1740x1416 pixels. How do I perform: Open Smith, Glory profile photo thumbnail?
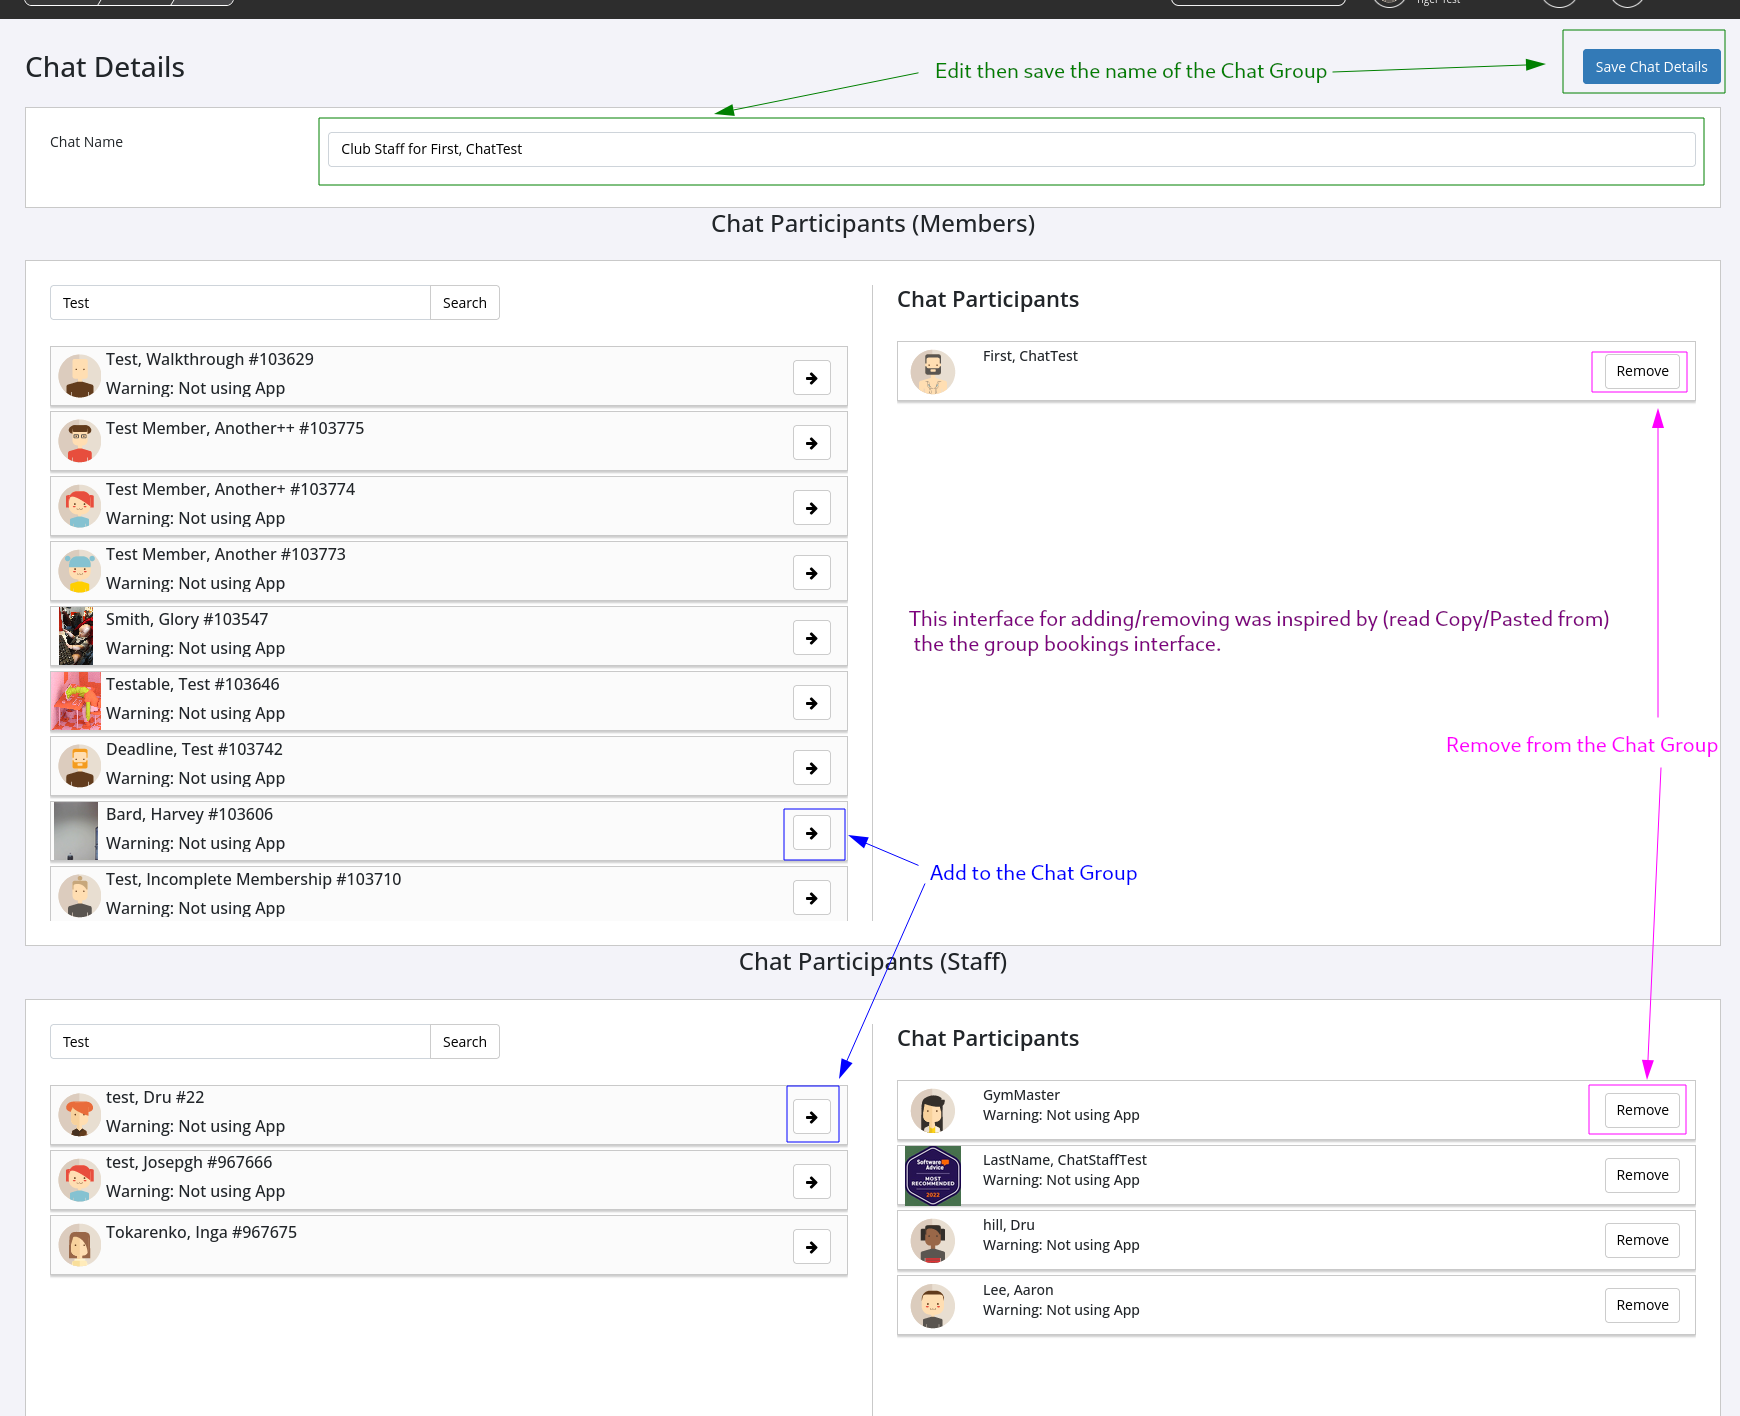[x=76, y=636]
